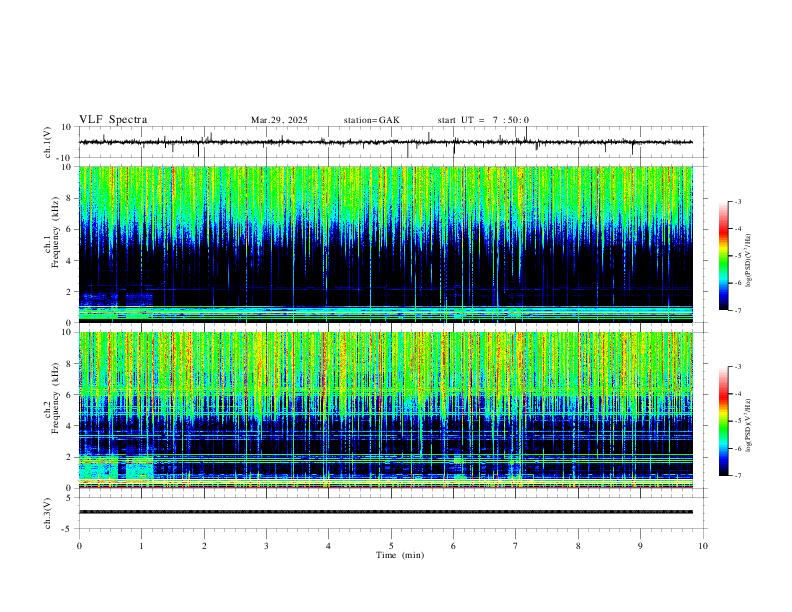Click the "ch.3(V)" axis label
Image resolution: width=792 pixels, height=612 pixels.
click(48, 513)
